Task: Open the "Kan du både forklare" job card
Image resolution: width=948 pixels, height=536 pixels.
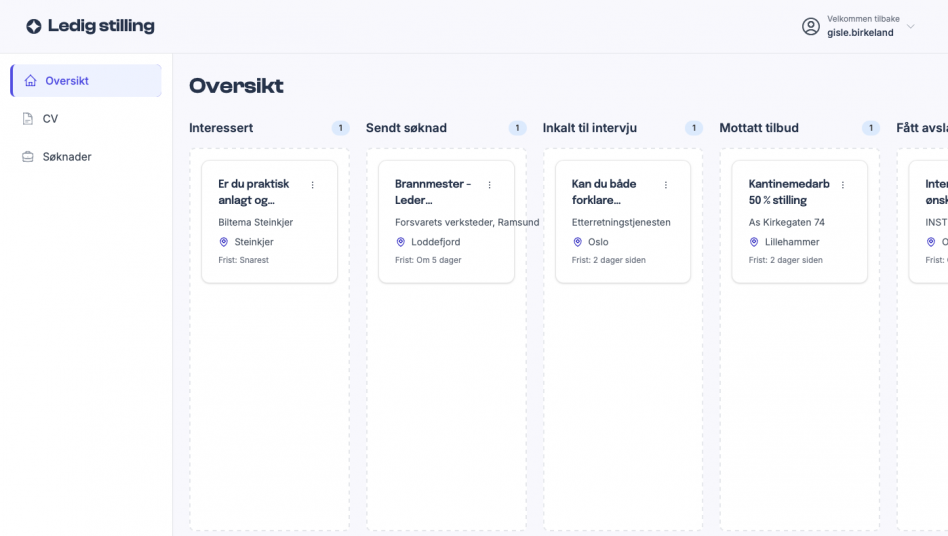Action: point(603,192)
